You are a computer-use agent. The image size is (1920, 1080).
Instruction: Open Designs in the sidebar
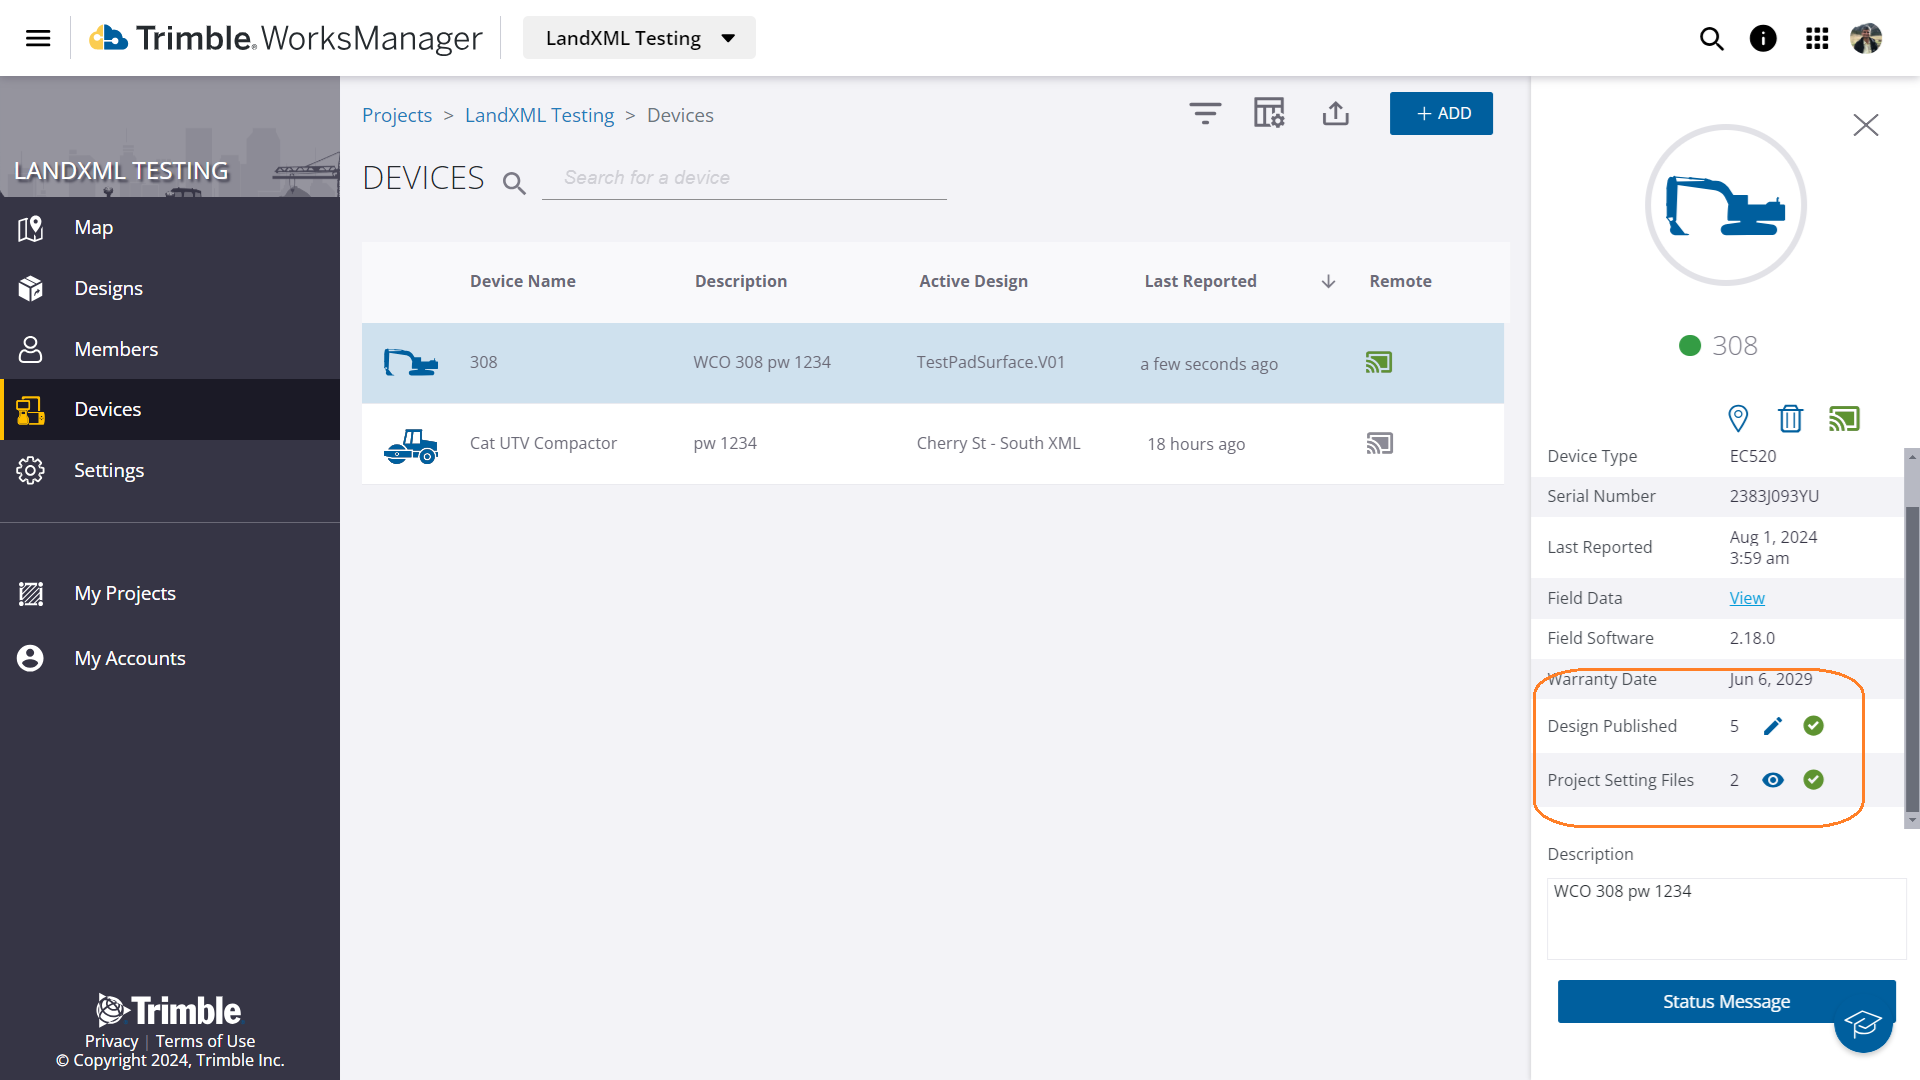click(108, 288)
